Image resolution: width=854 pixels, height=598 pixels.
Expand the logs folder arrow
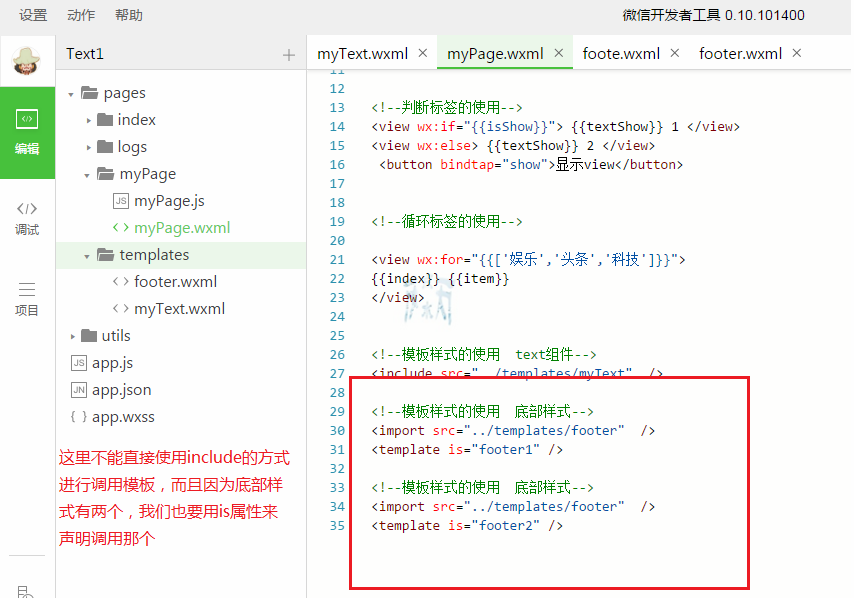tap(88, 148)
